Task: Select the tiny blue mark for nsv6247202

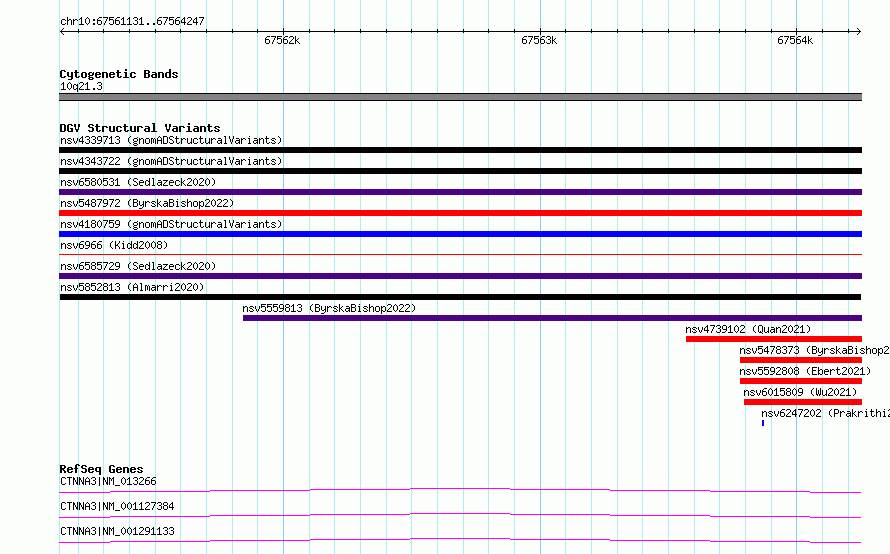Action: click(763, 423)
